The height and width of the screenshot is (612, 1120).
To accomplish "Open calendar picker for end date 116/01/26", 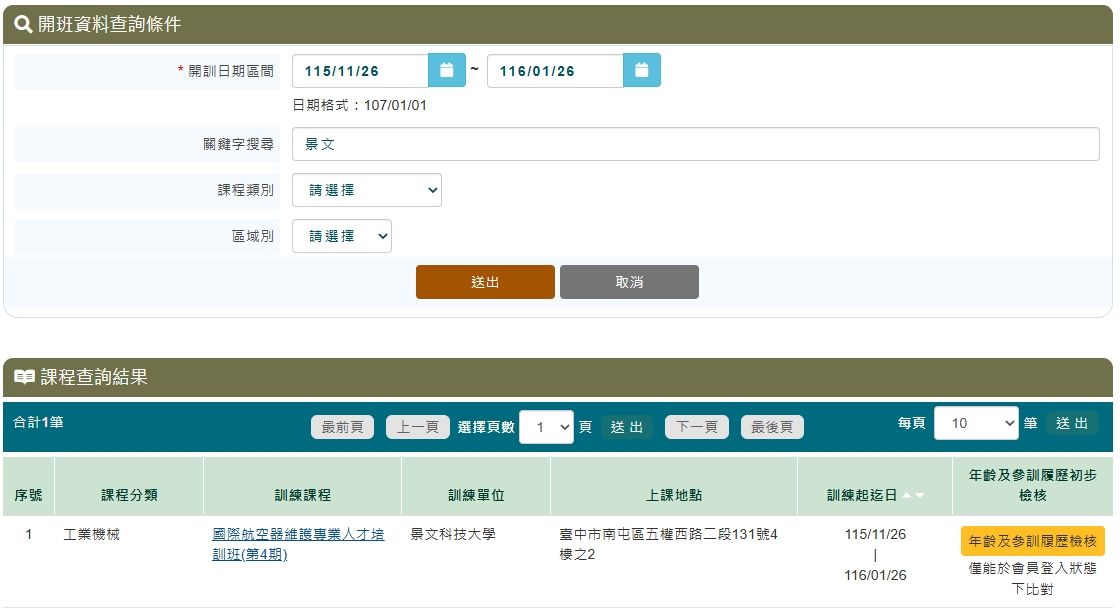I will point(641,71).
